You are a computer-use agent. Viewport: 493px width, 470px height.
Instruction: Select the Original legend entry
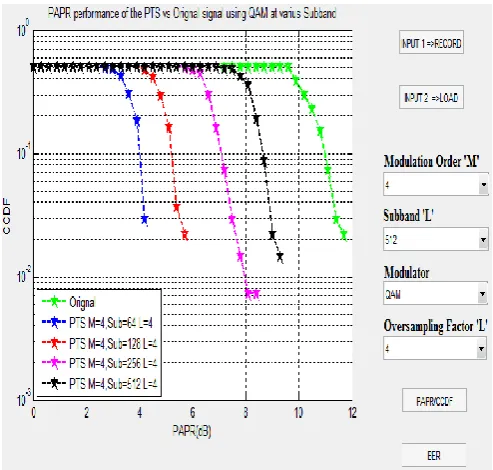click(x=69, y=302)
